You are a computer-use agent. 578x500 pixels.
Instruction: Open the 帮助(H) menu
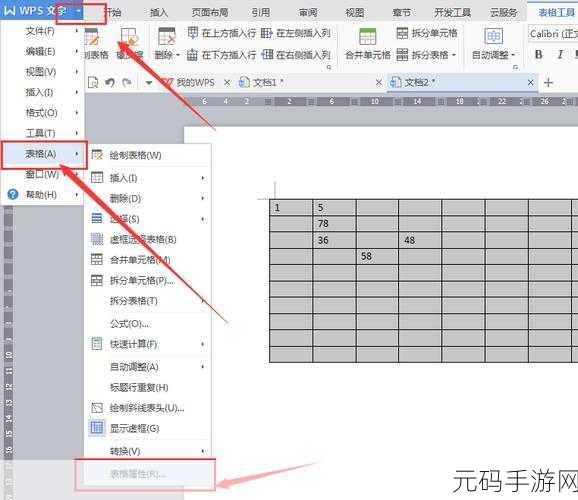pos(43,194)
